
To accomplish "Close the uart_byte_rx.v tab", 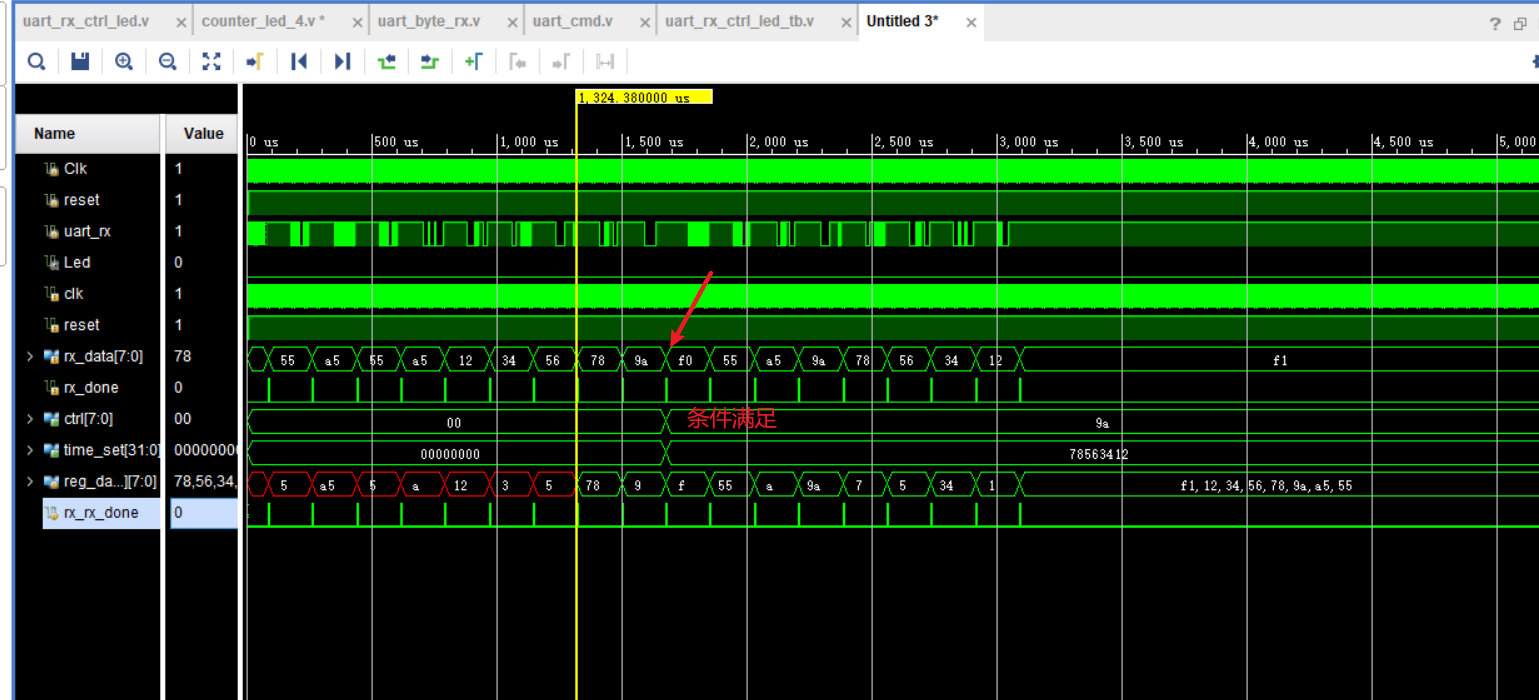I will tap(512, 22).
